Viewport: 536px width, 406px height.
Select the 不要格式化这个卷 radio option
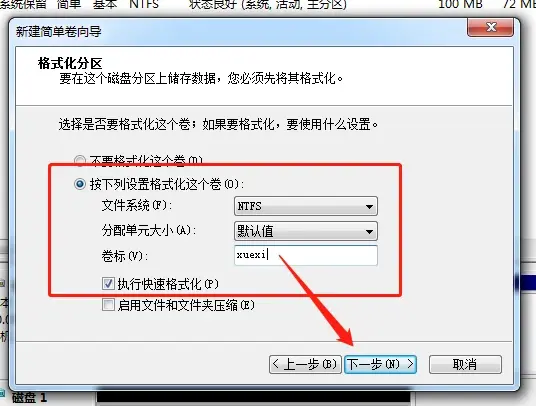tap(80, 160)
